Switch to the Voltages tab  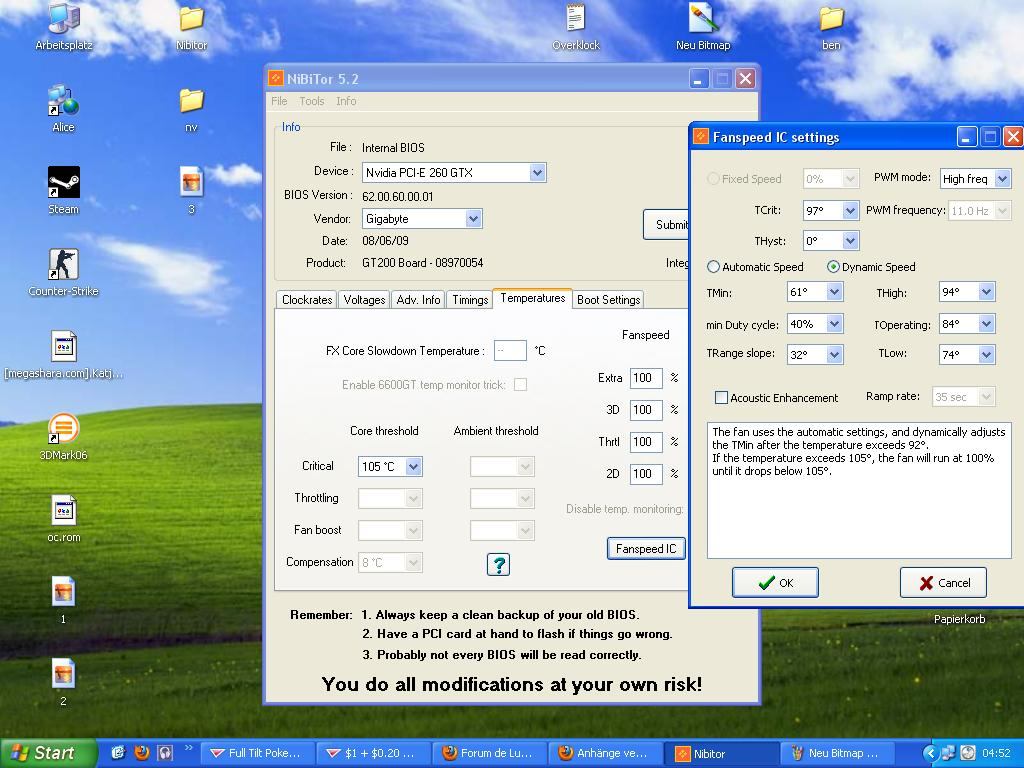point(364,299)
